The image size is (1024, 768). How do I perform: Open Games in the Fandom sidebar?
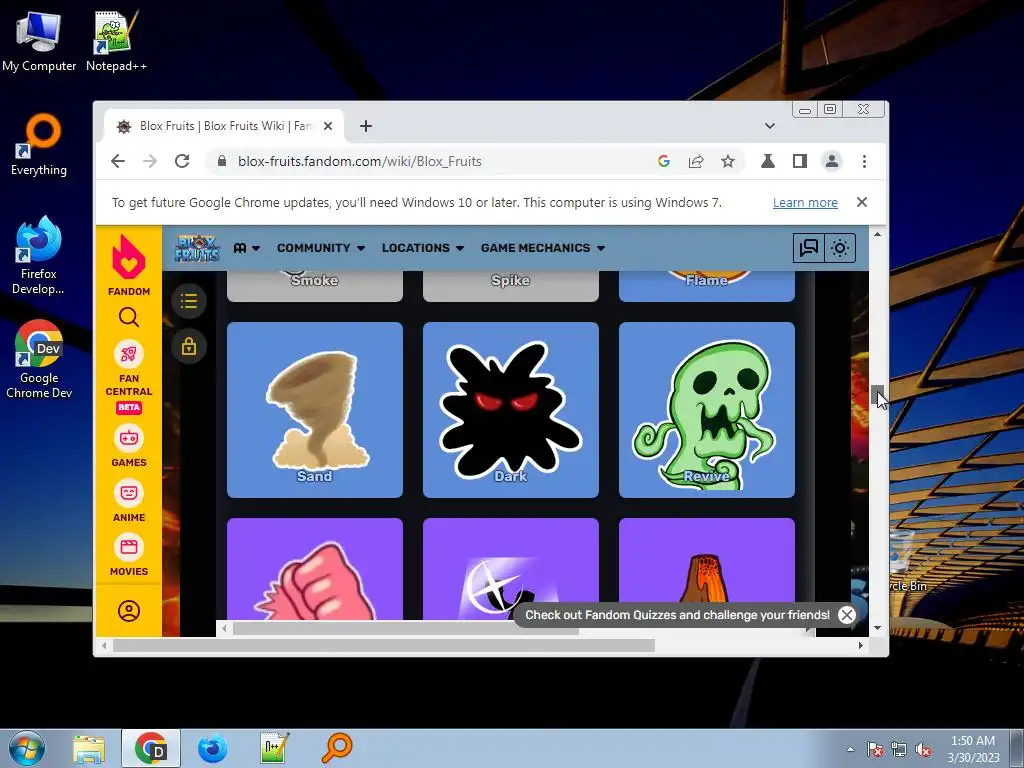(129, 446)
